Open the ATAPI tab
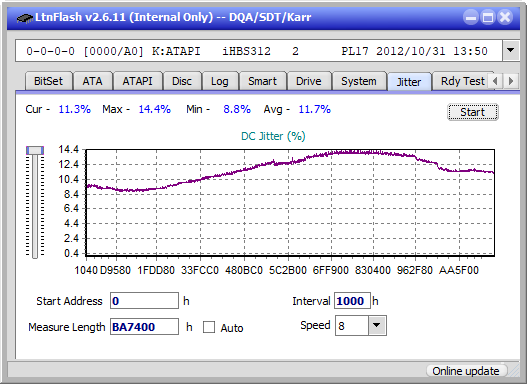527x384 pixels. 137,81
